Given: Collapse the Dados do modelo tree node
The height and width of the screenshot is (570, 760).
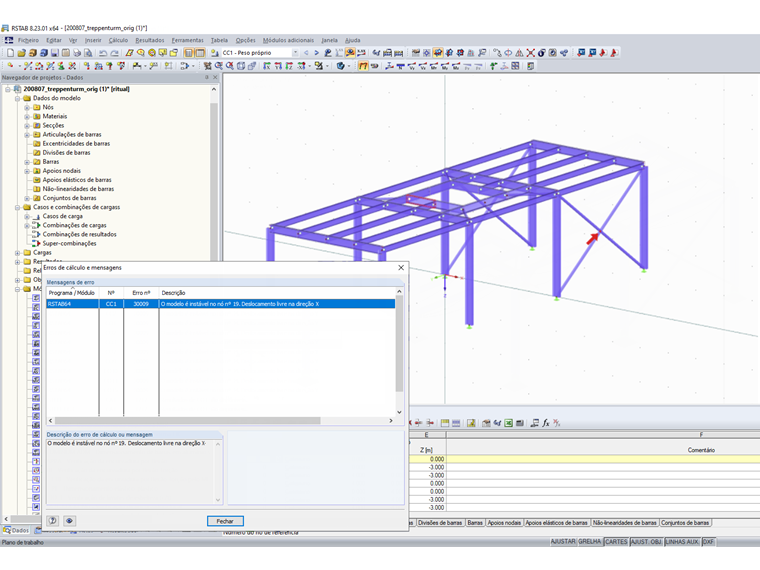Looking at the screenshot, I should 17,98.
